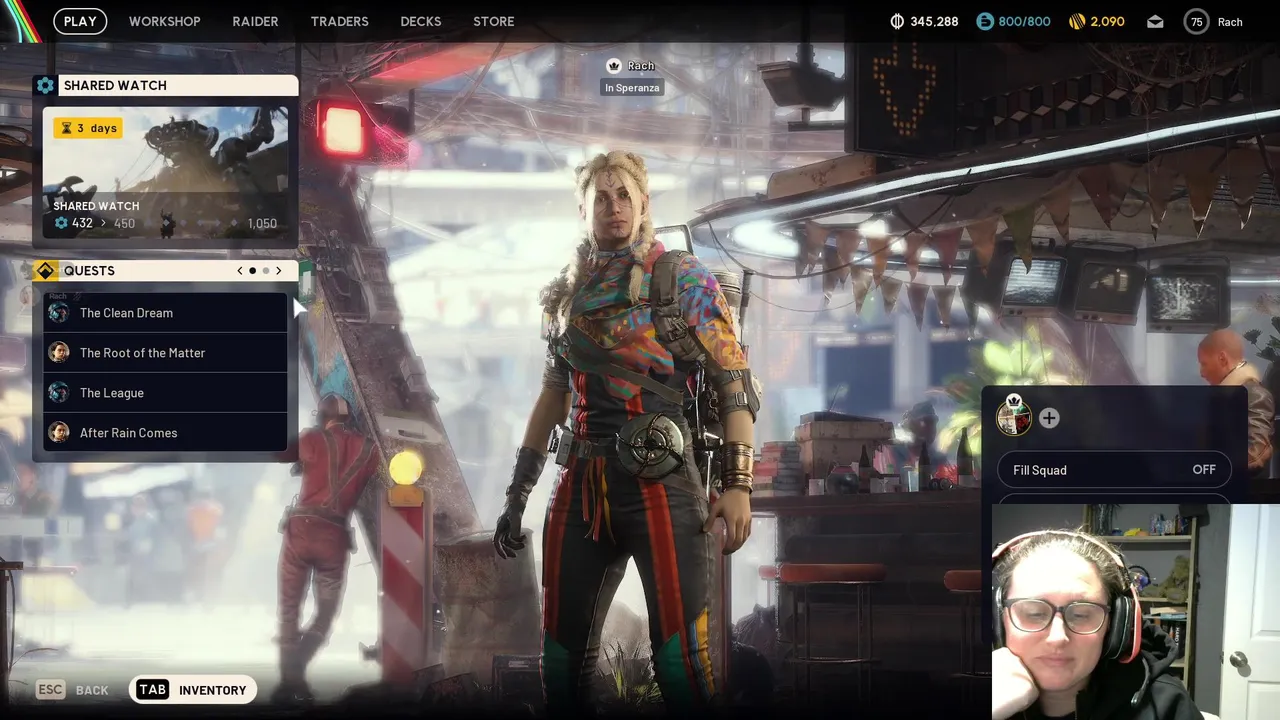Click the 1,050 milestone value
1280x720 pixels.
[x=262, y=223]
